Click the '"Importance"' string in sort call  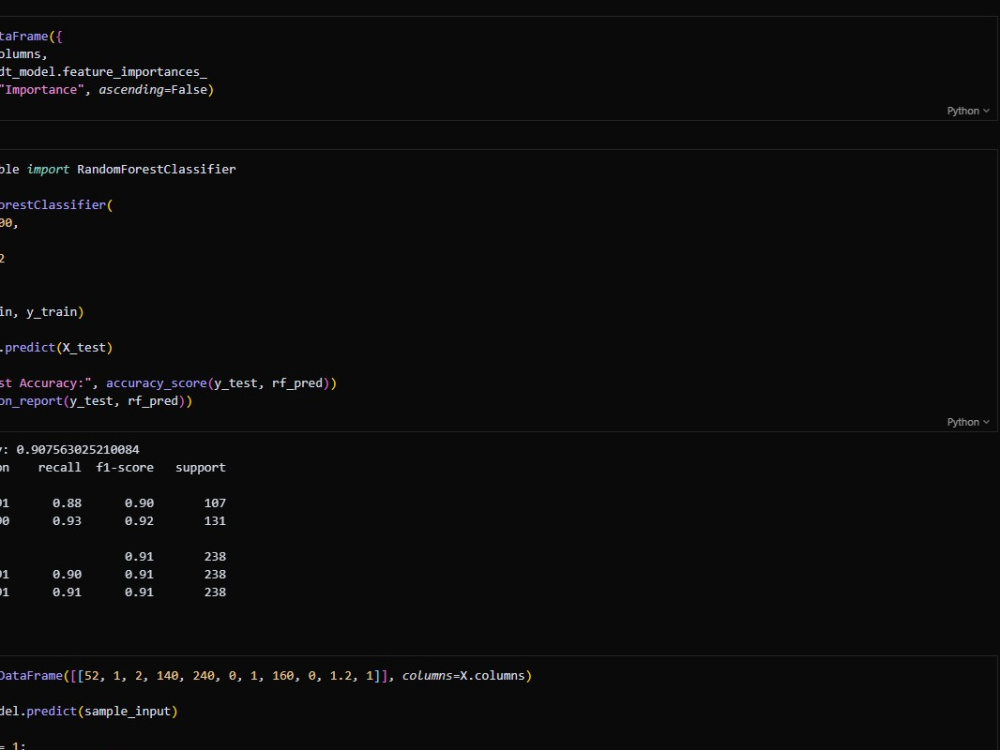click(x=42, y=90)
